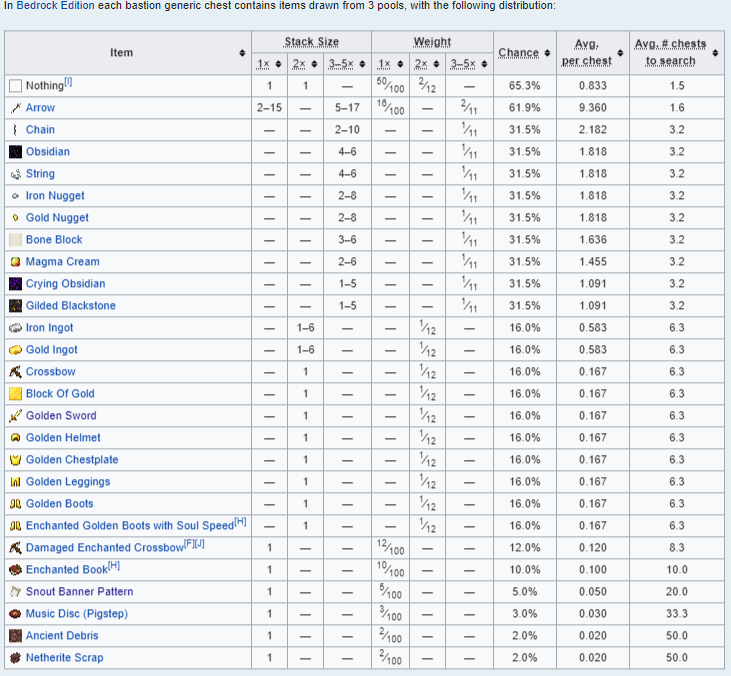Screen dimensions: 731x676
Task: Click the Iron Ingot icon
Action: pos(15,328)
